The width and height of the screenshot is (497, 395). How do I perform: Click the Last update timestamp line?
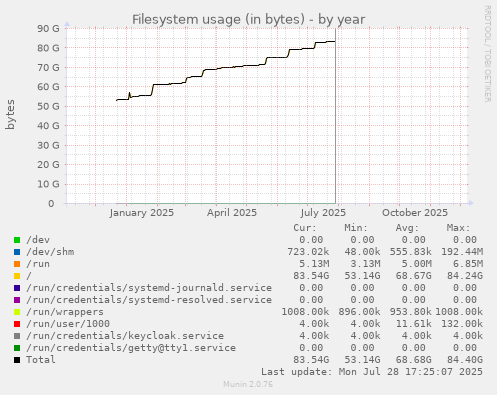pyautogui.click(x=372, y=372)
